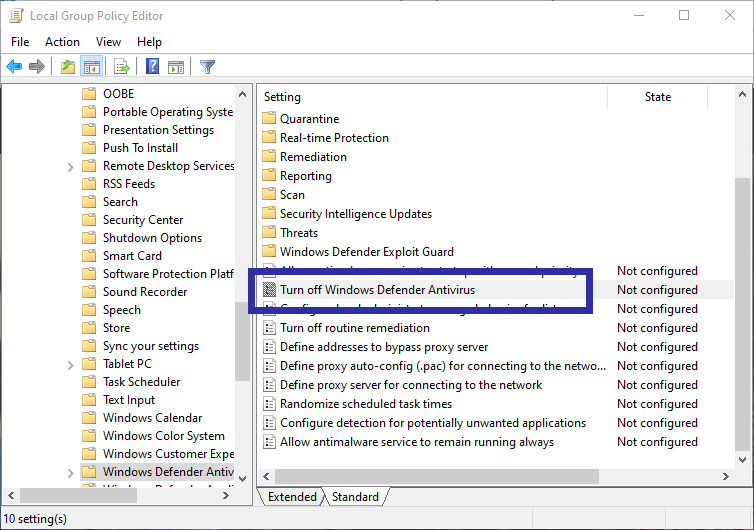Screen dimensions: 754x530
Task: Click the Back arrow toolbar icon
Action: [x=14, y=66]
